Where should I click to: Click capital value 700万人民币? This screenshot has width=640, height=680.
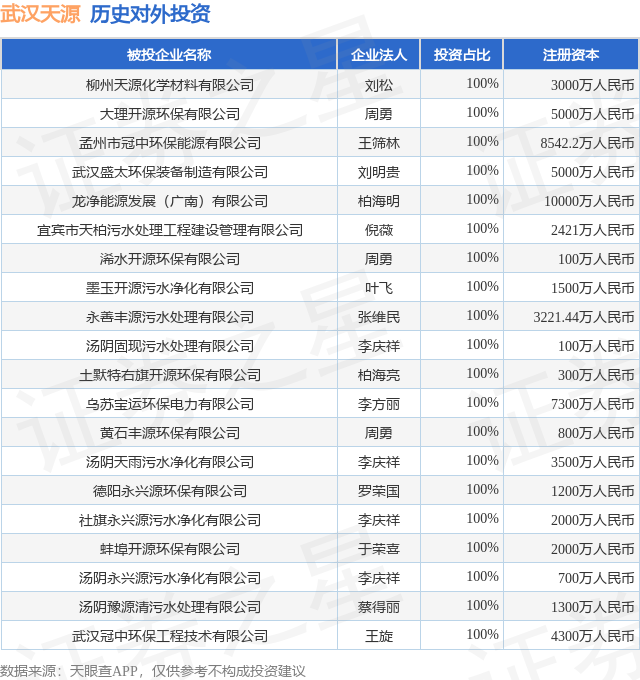pyautogui.click(x=596, y=578)
